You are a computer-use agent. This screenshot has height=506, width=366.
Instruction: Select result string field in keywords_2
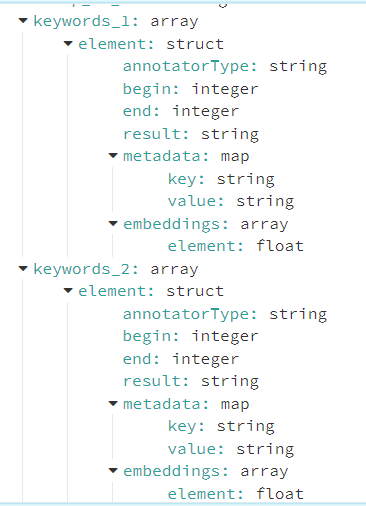pyautogui.click(x=191, y=381)
